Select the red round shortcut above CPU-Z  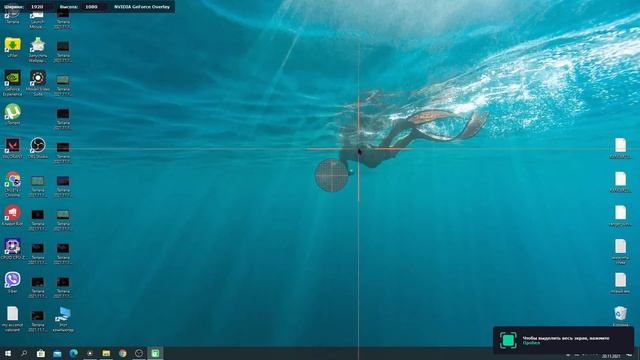pyautogui.click(x=13, y=215)
